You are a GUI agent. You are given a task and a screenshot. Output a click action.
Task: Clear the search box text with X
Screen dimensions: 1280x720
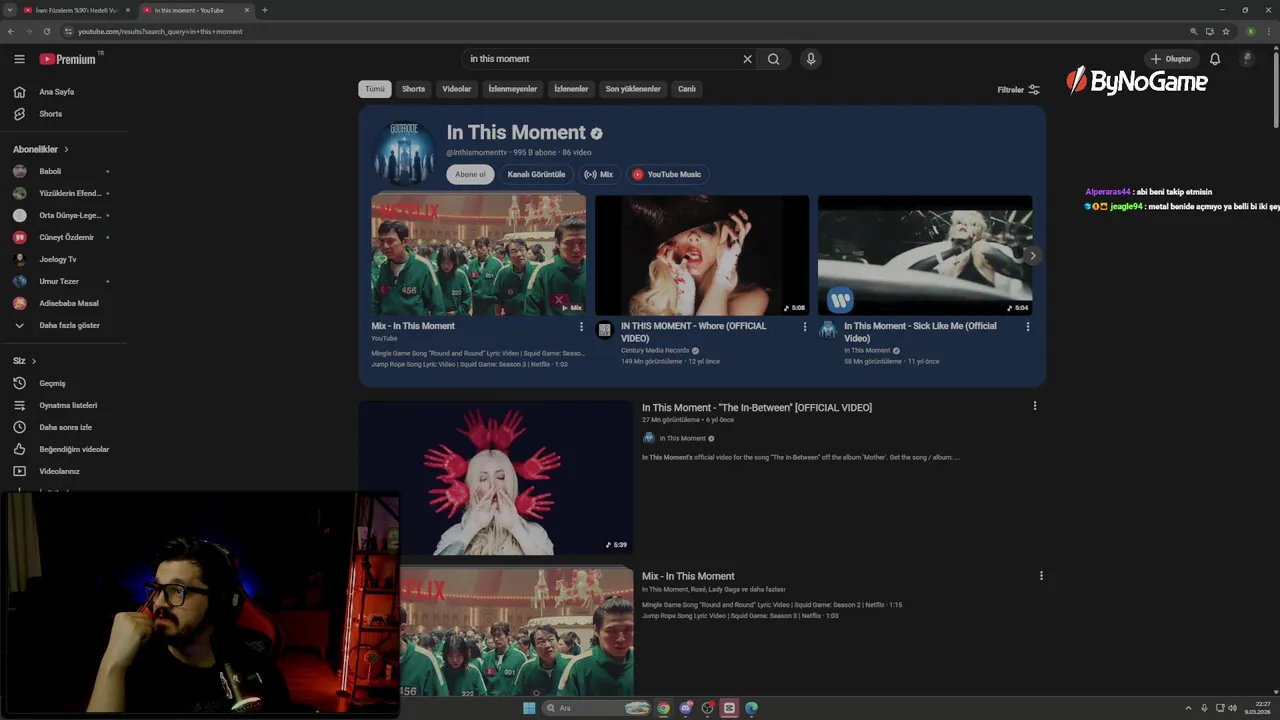[x=747, y=59]
